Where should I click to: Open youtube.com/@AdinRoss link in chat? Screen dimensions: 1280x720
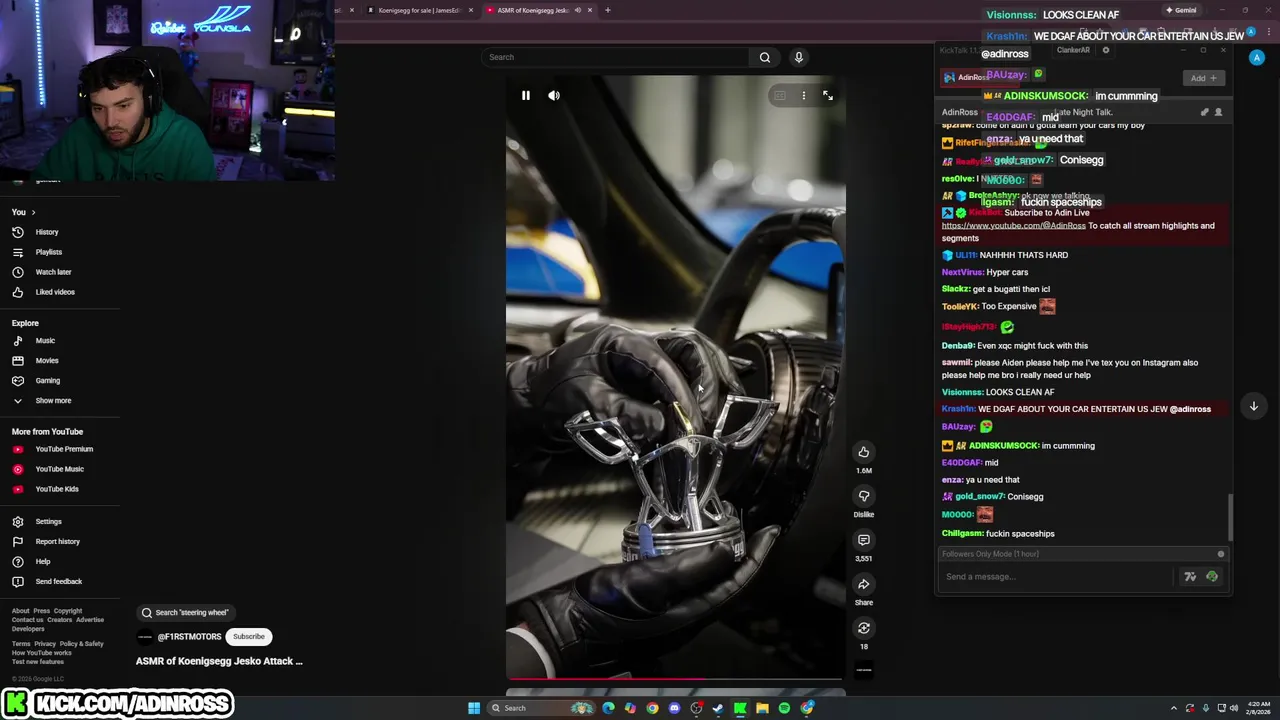1013,226
